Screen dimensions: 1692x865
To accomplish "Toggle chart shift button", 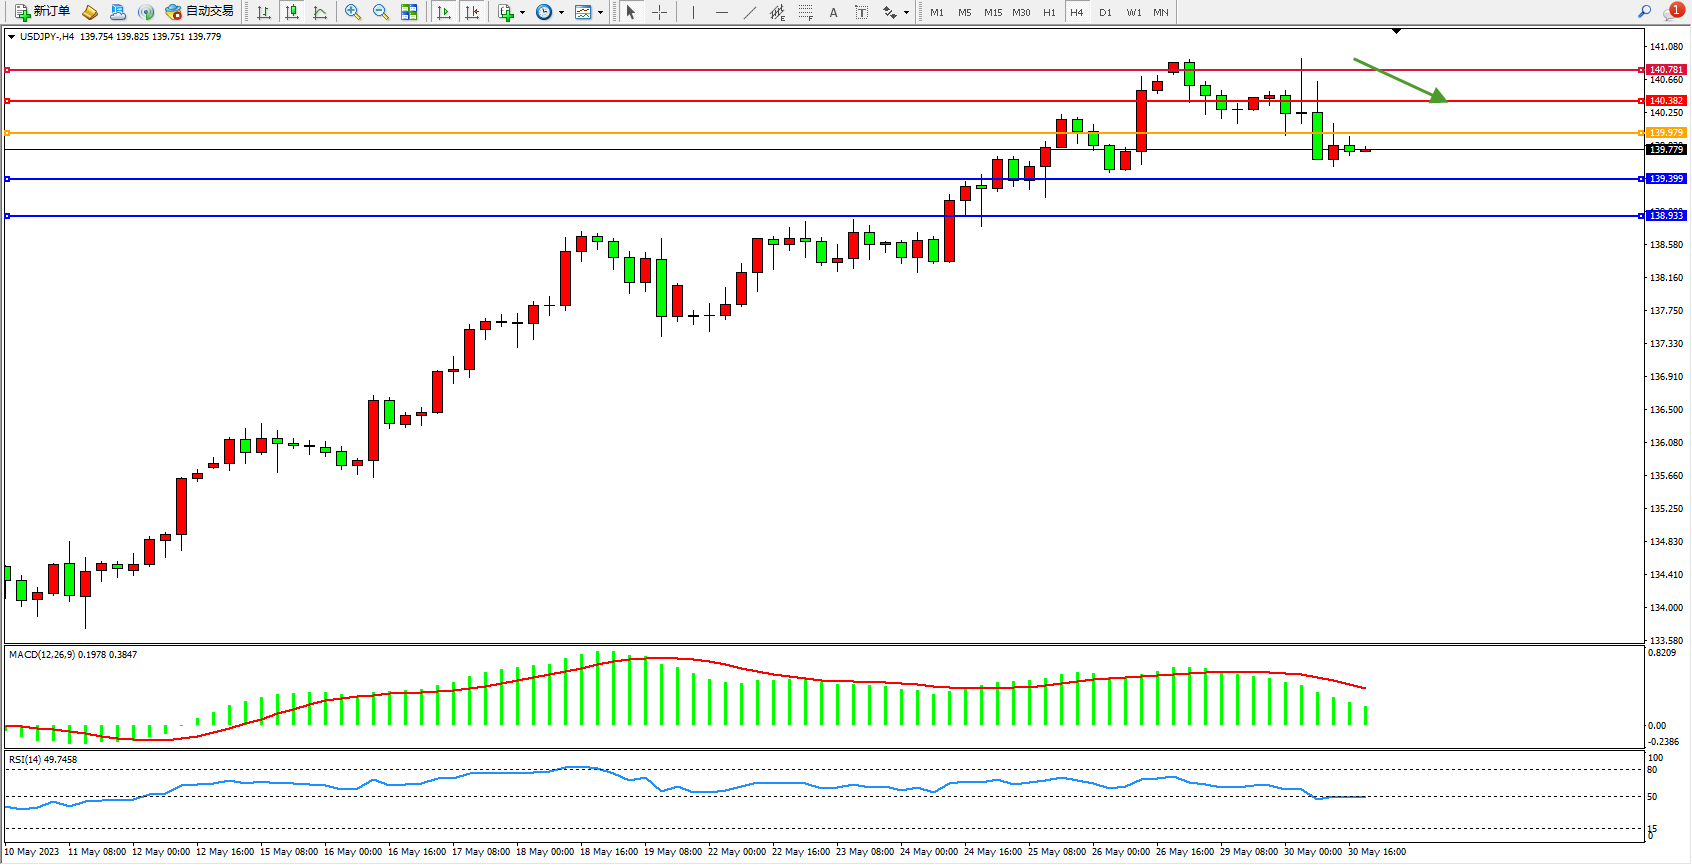I will 472,12.
